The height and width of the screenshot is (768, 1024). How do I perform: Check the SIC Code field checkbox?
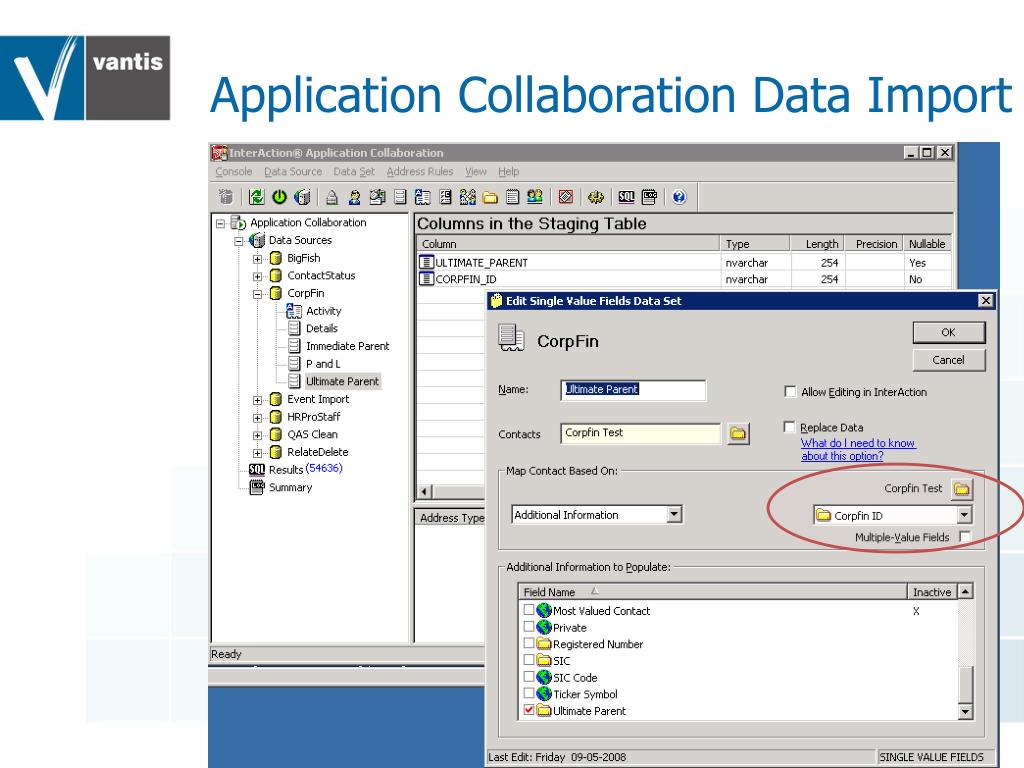(529, 677)
